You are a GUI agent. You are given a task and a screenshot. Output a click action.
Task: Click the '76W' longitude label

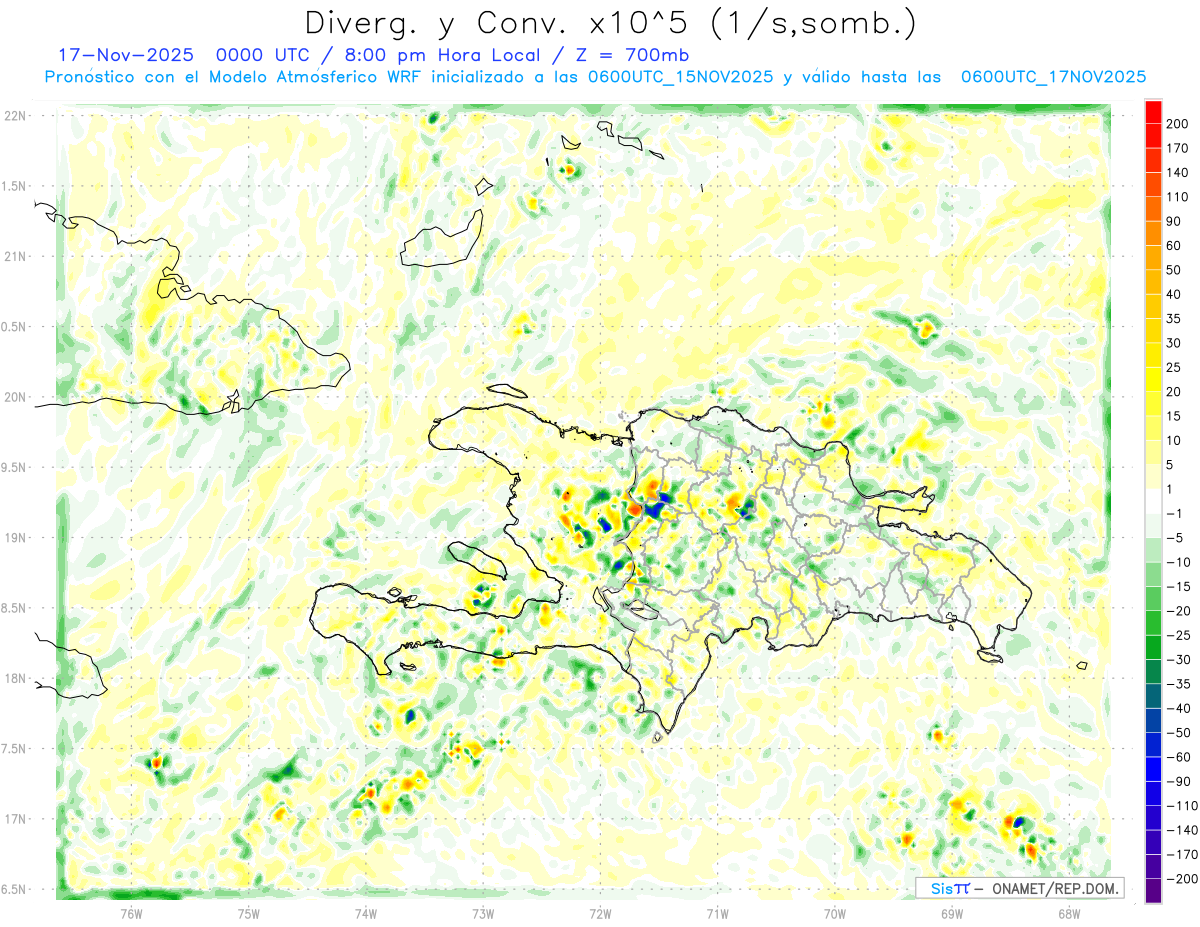click(132, 913)
